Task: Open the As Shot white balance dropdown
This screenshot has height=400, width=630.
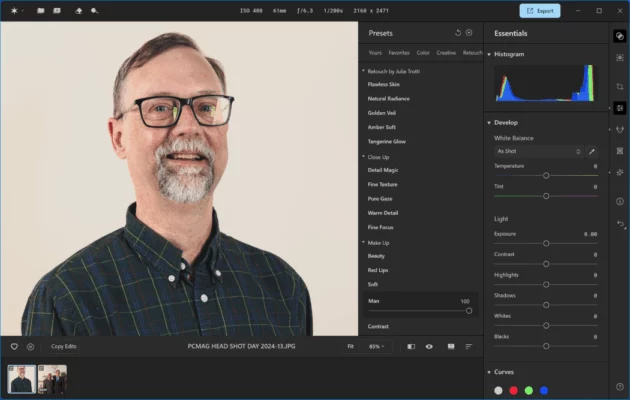Action: tap(538, 151)
